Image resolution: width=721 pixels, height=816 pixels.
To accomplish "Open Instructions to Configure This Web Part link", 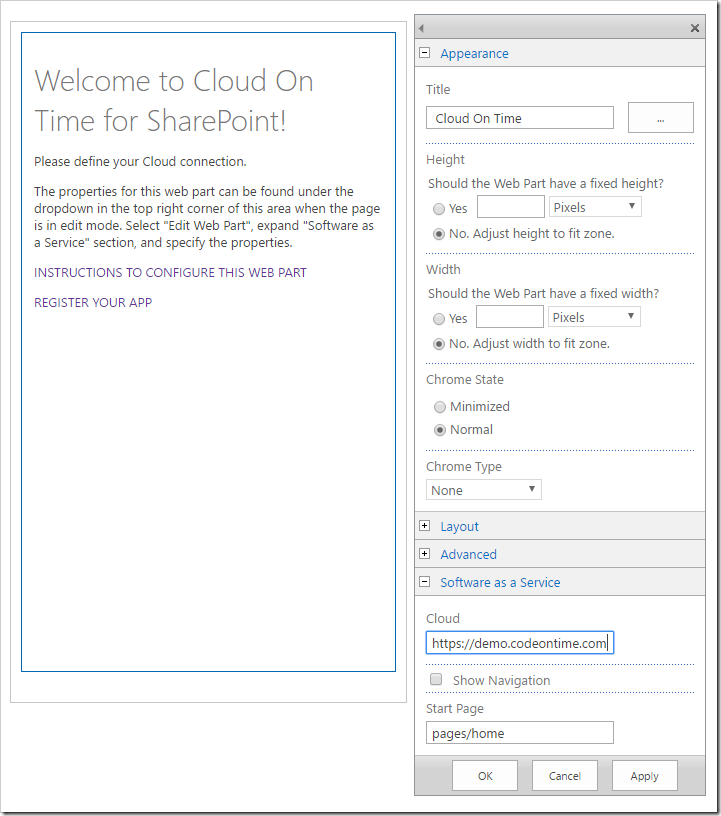I will [170, 273].
